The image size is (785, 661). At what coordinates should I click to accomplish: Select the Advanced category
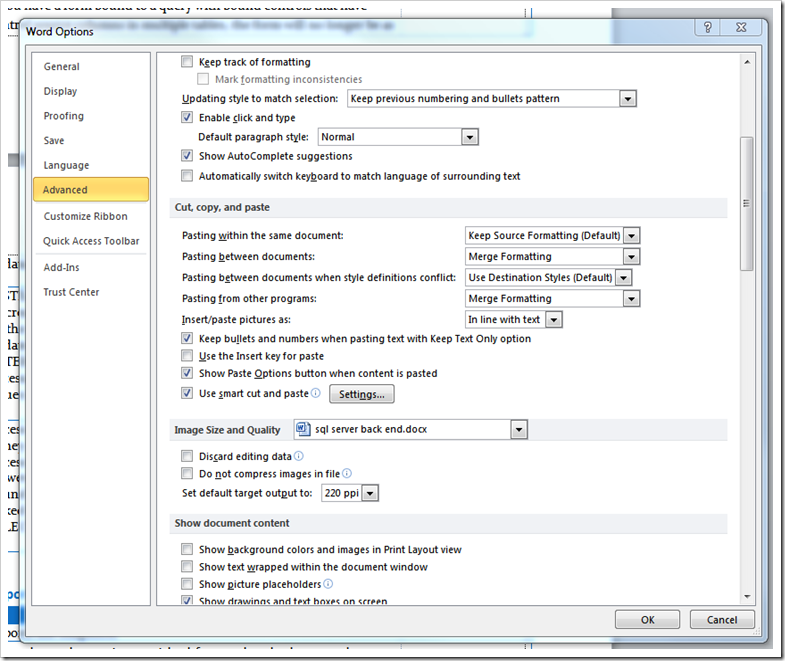(x=91, y=189)
